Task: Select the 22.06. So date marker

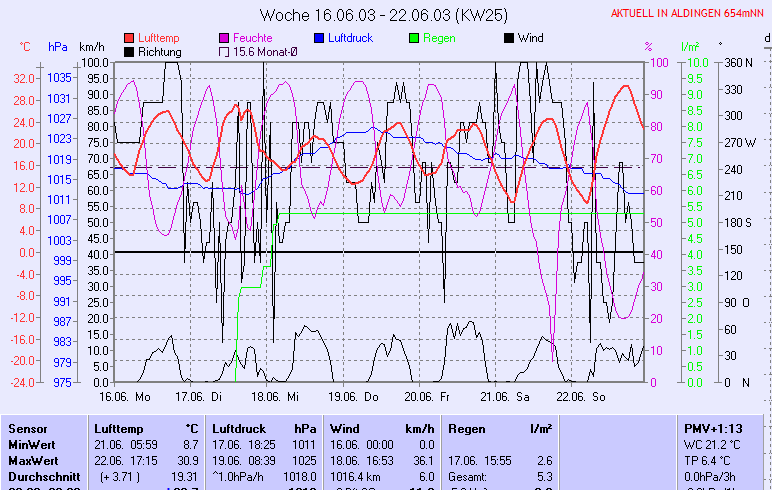Action: point(581,396)
